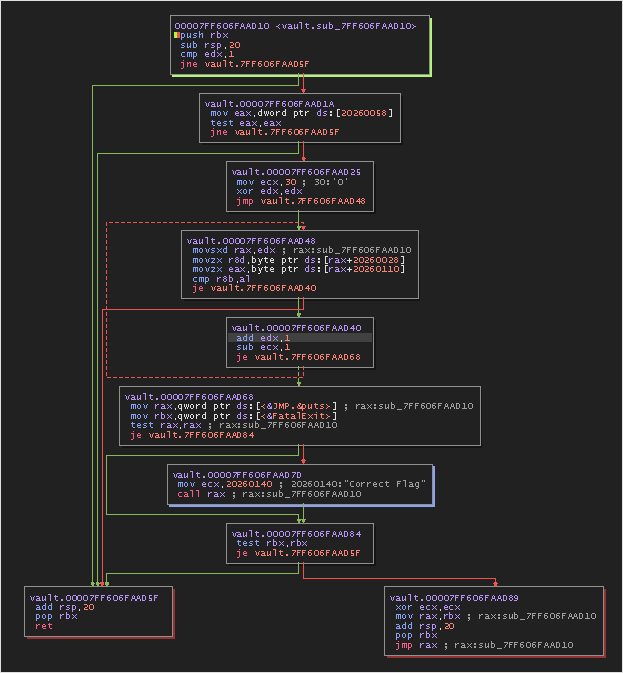Click 'mov rbx,qword ptr ds:[<&FatalExit>]' line
Viewport: 623px width, 673px height.
tap(233, 416)
